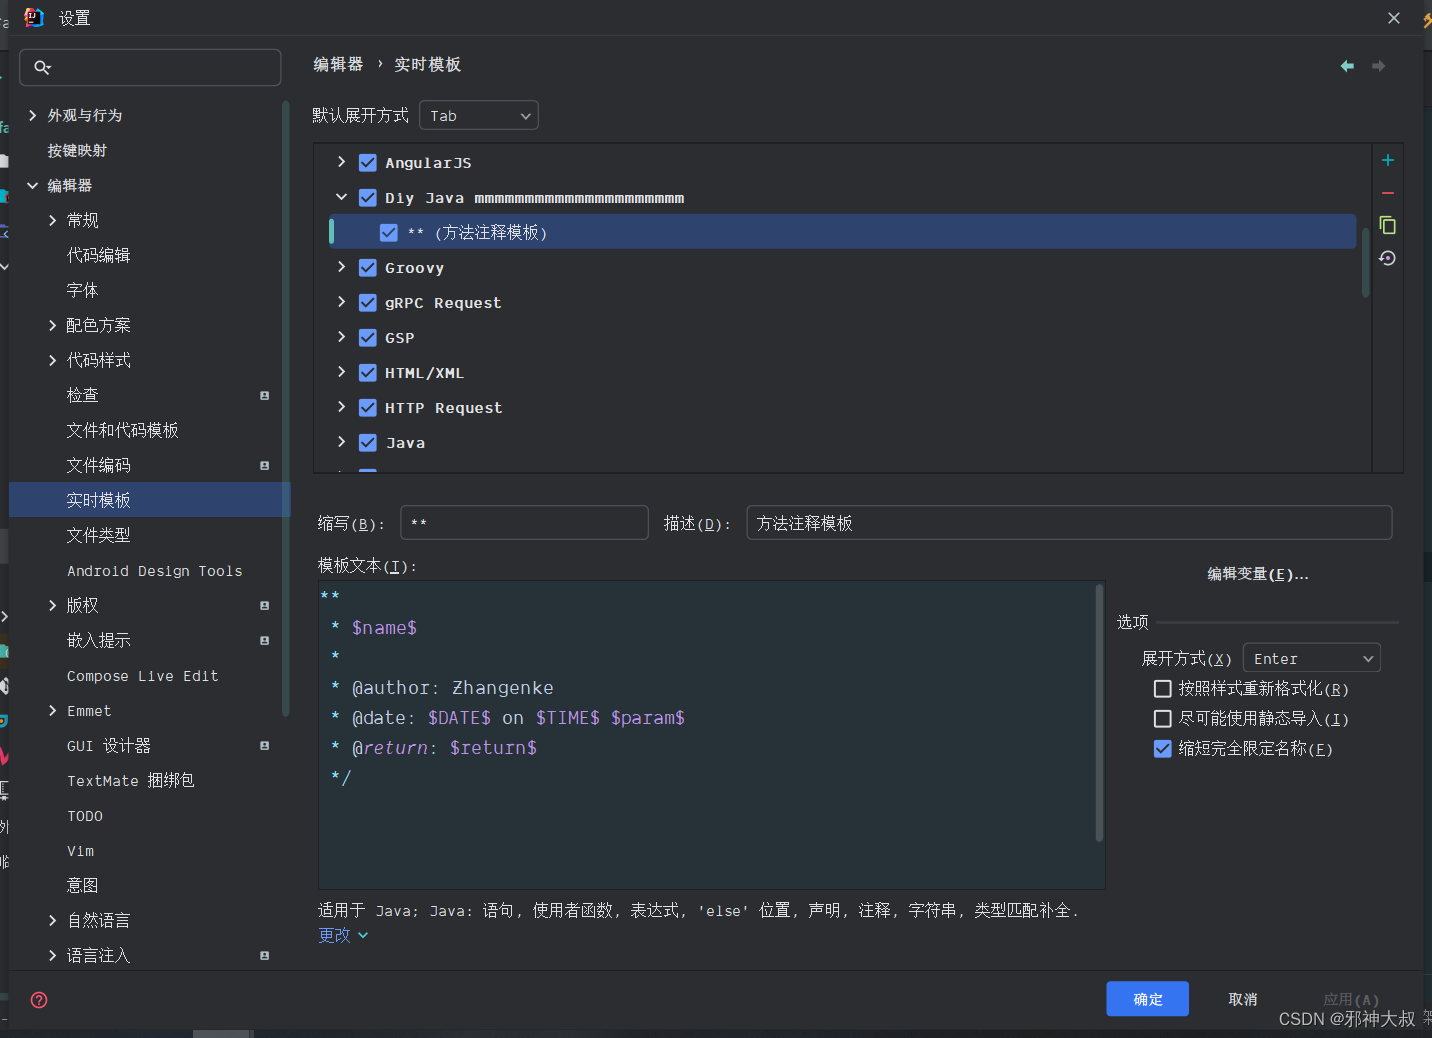Expand the 代码样式 tree node
This screenshot has width=1432, height=1038.
pos(53,361)
